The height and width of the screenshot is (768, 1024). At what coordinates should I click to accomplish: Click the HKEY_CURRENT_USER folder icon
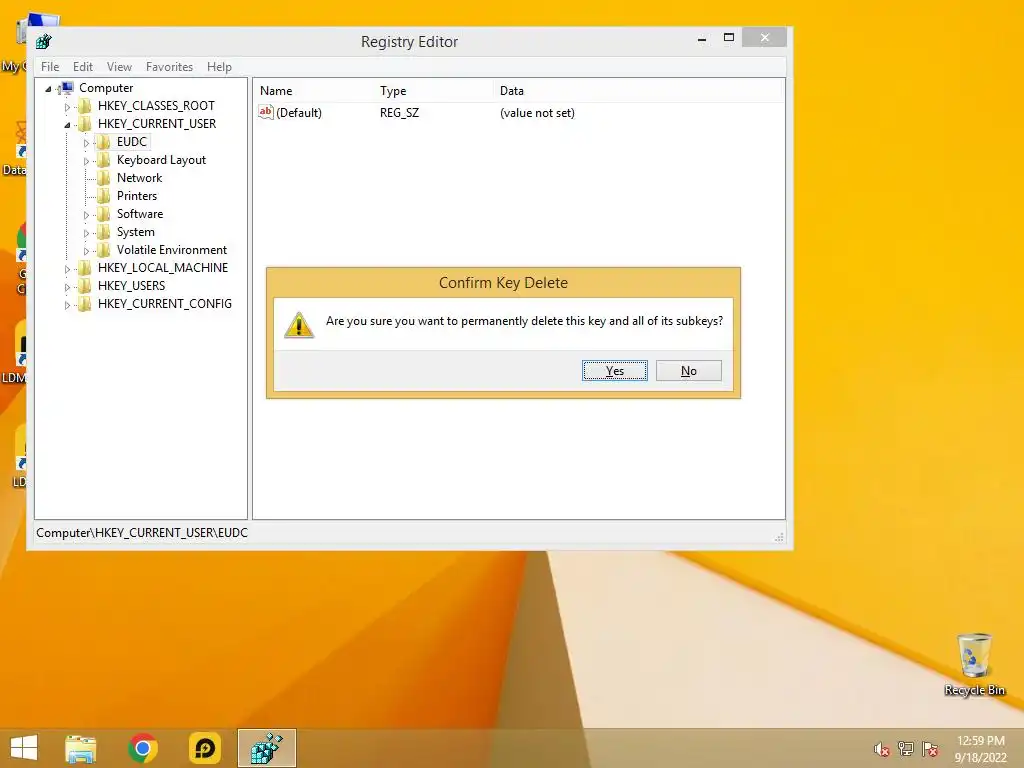pyautogui.click(x=84, y=124)
